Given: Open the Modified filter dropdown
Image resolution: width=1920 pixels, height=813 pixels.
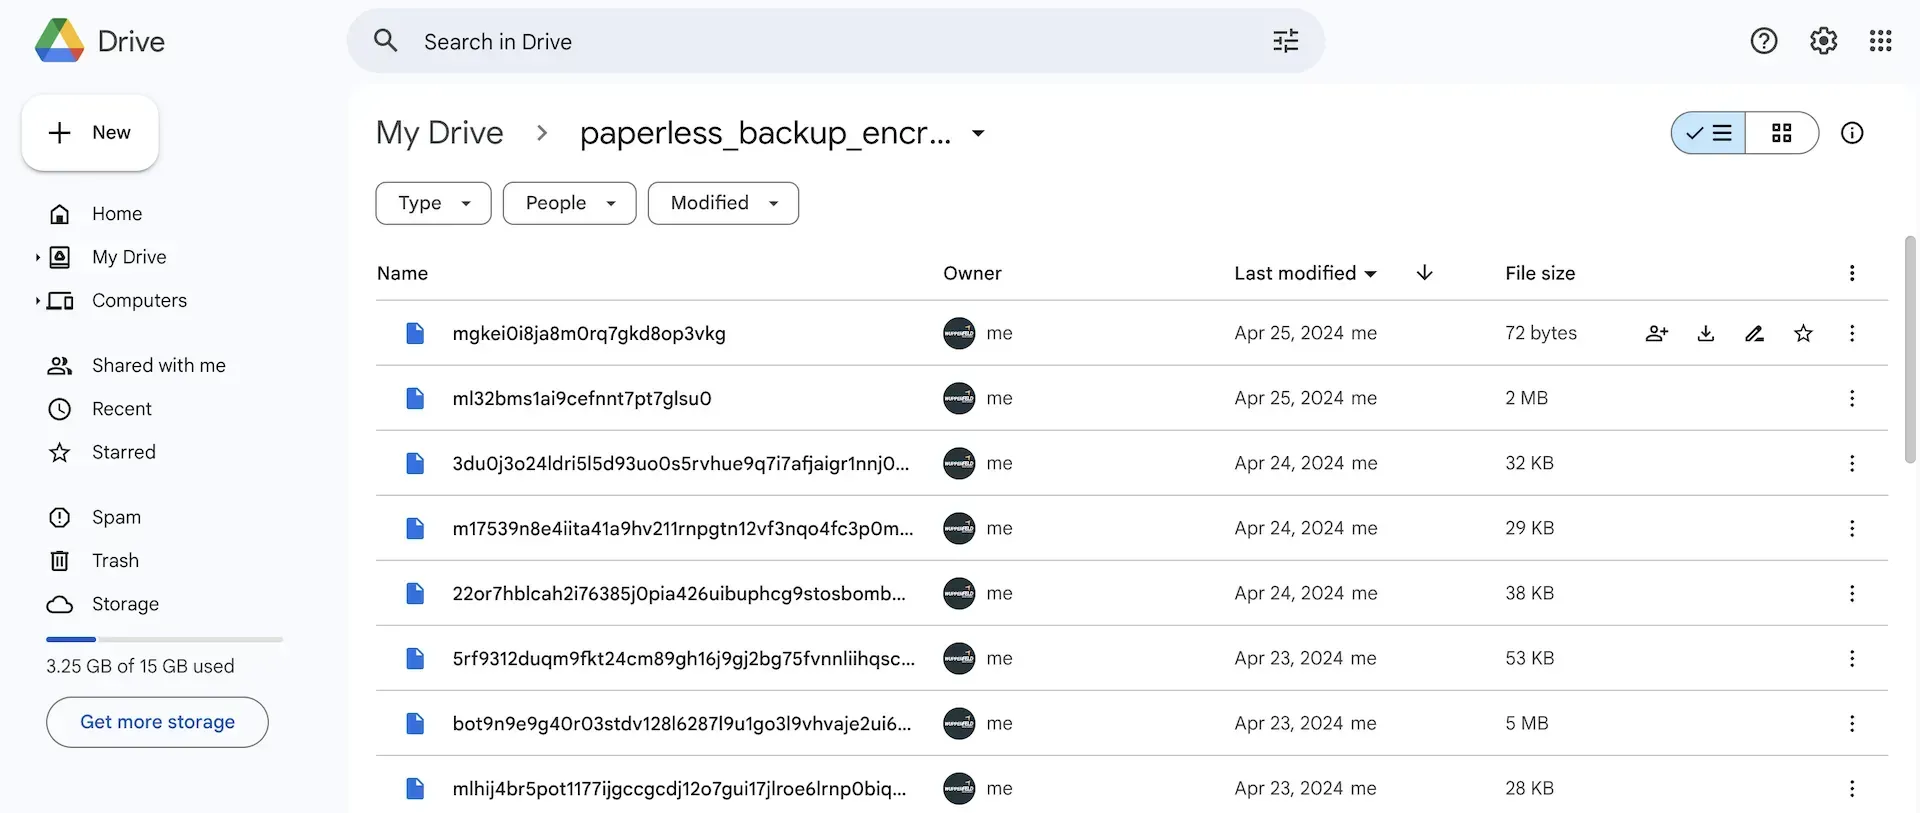Looking at the screenshot, I should pyautogui.click(x=723, y=203).
